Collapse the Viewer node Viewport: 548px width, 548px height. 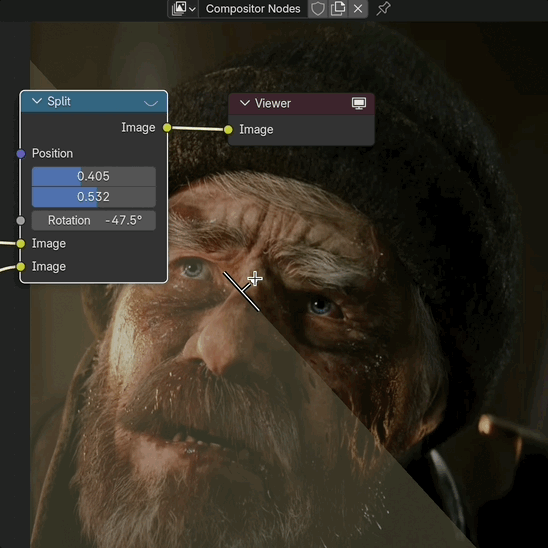click(245, 103)
